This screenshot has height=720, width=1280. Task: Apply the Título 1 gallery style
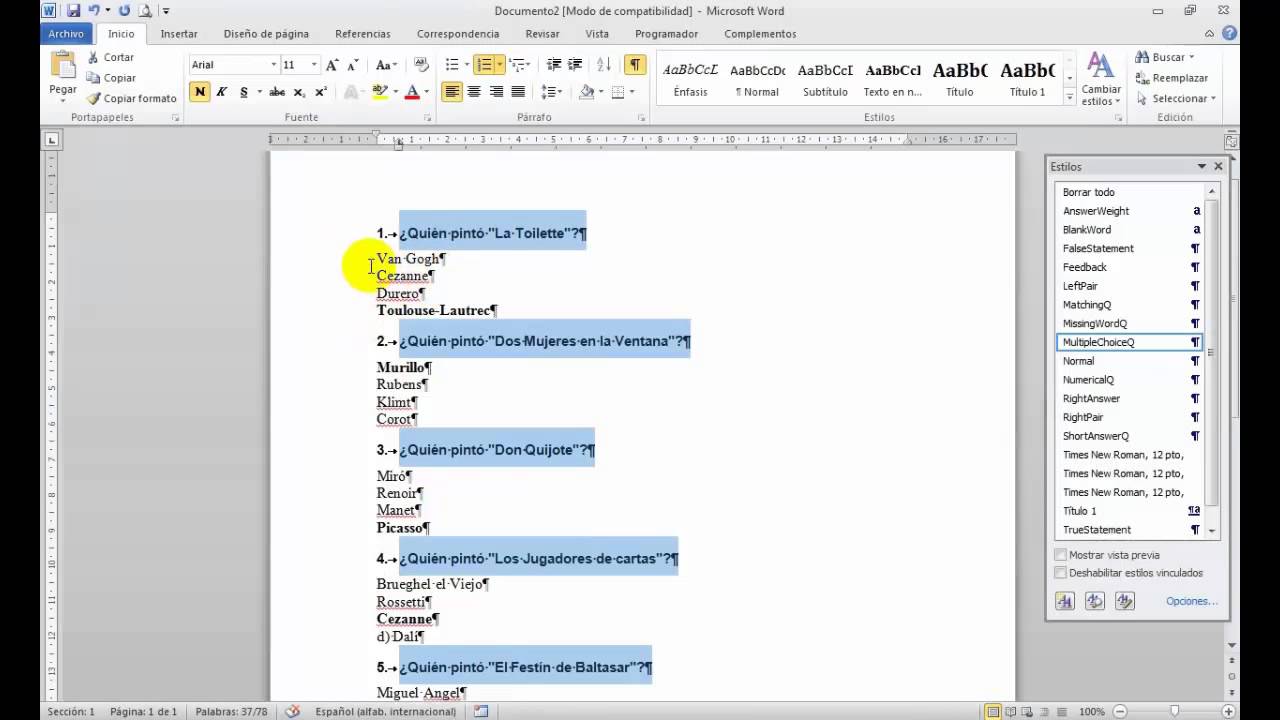coord(1027,79)
